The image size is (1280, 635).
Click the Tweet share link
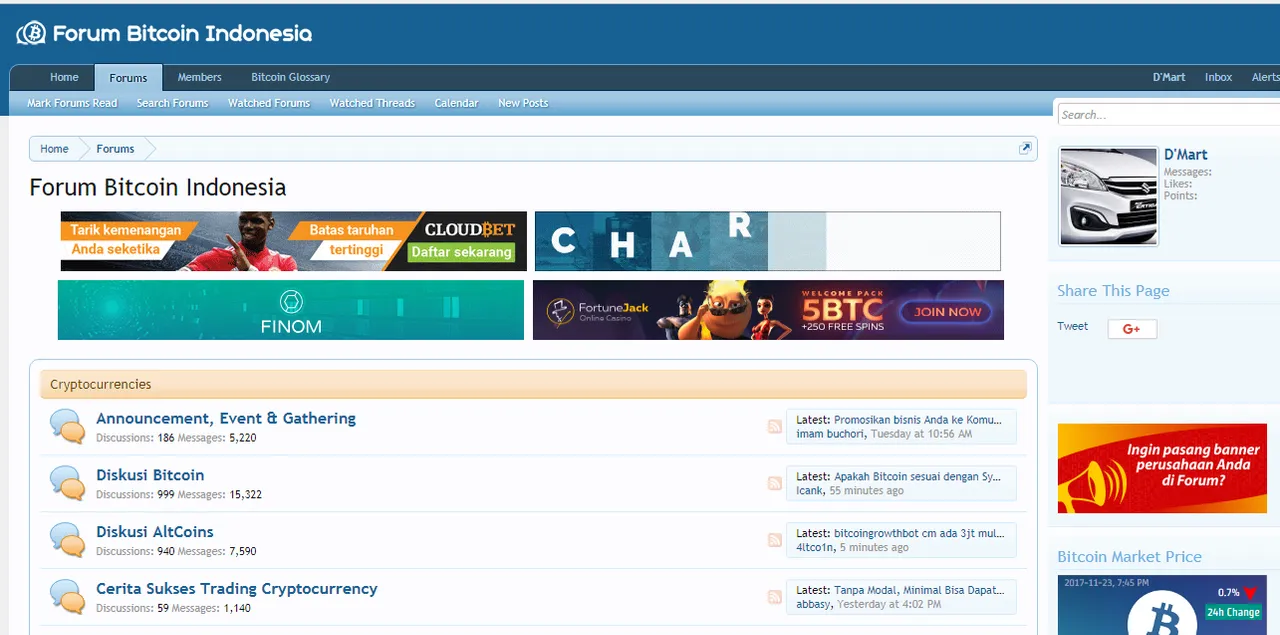1073,326
